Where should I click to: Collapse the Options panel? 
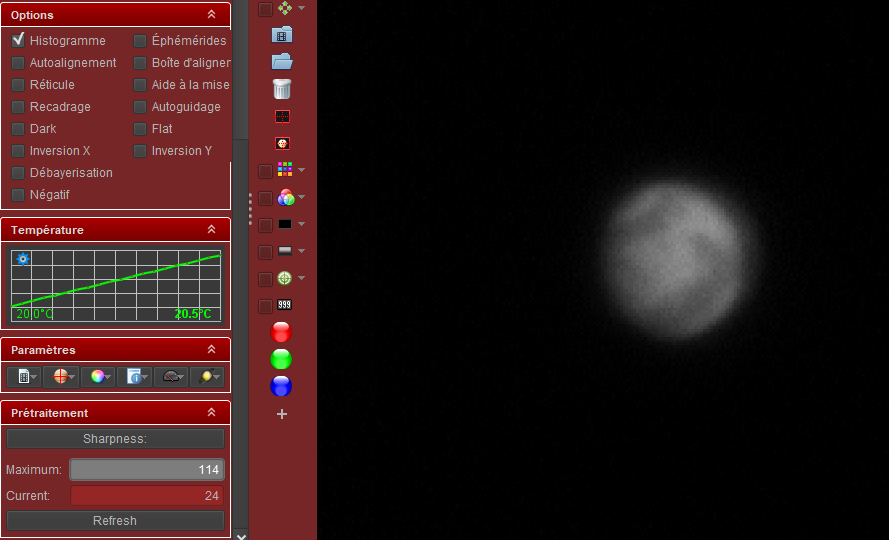coord(211,14)
